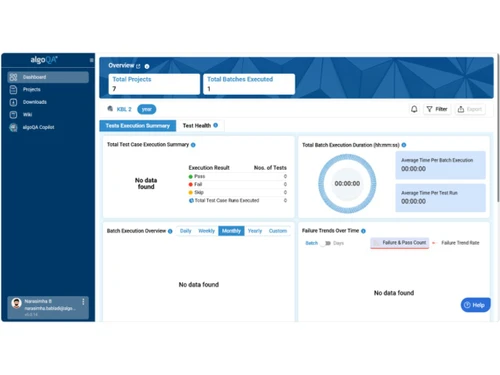Click Narasimha B profile avatar
The width and height of the screenshot is (500, 375).
point(16,303)
